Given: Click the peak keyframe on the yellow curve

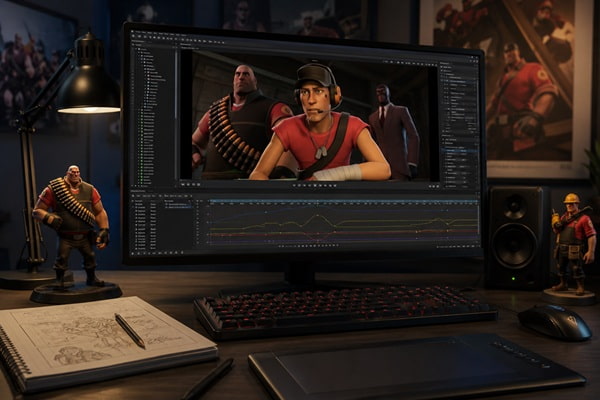Looking at the screenshot, I should point(318,216).
